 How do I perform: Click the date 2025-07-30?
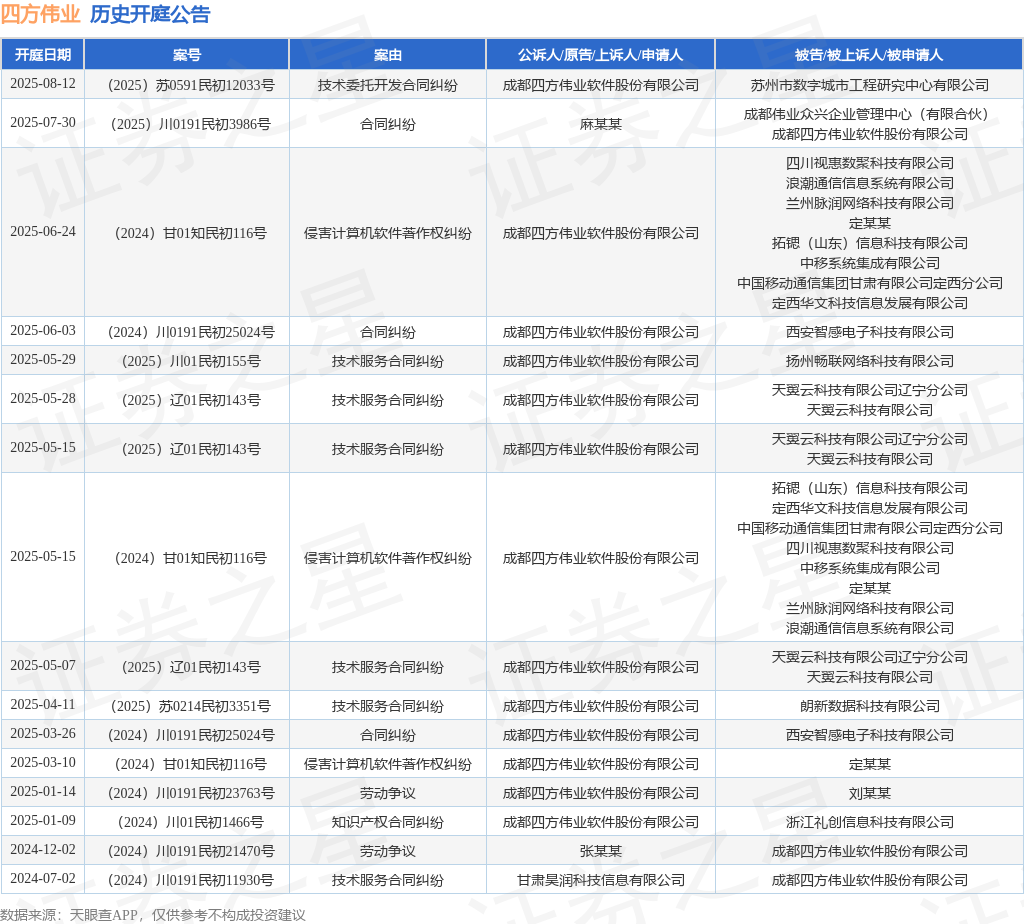coord(43,123)
